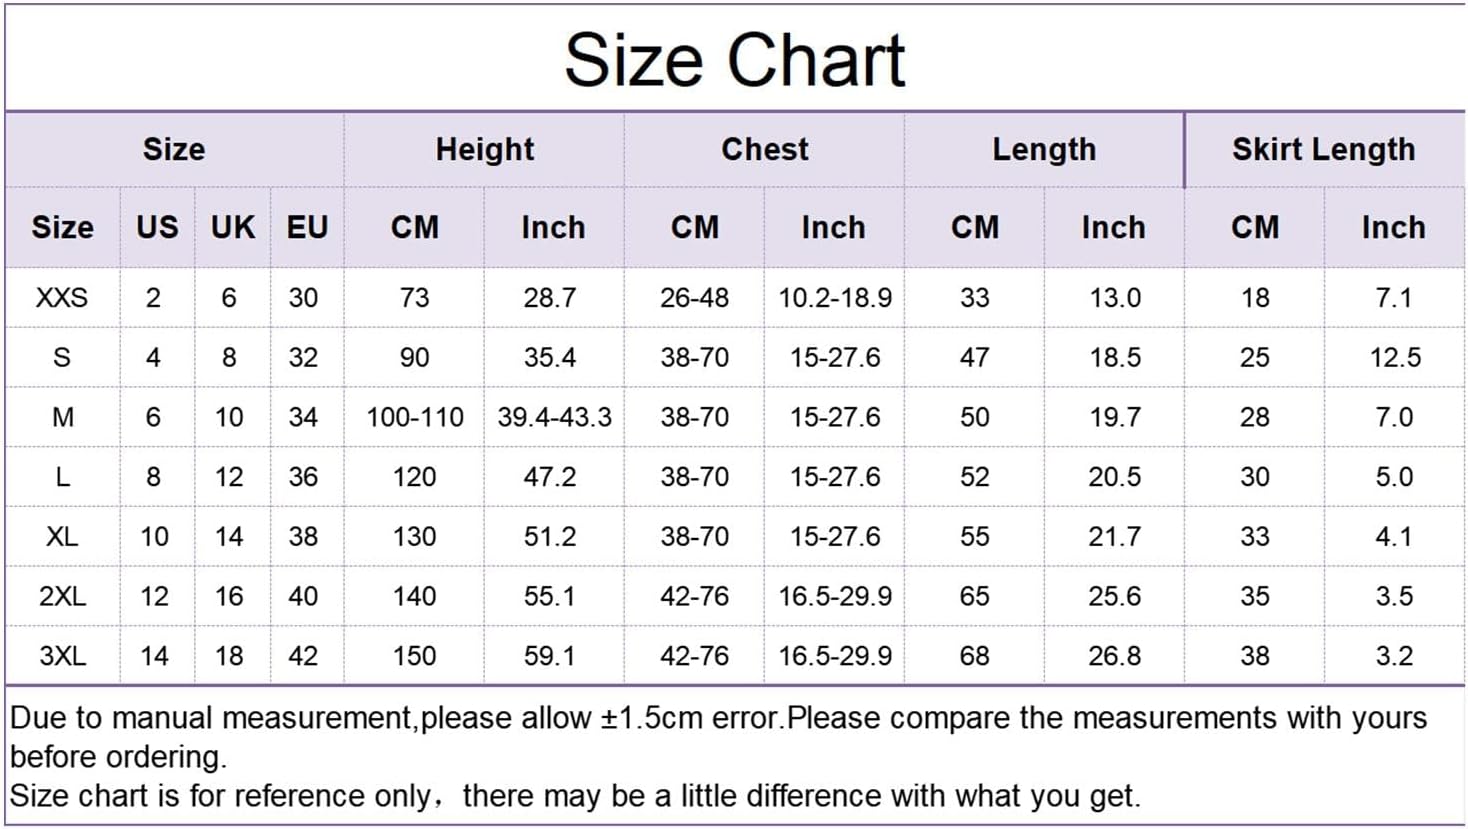Click the EU size sub-header

point(307,227)
